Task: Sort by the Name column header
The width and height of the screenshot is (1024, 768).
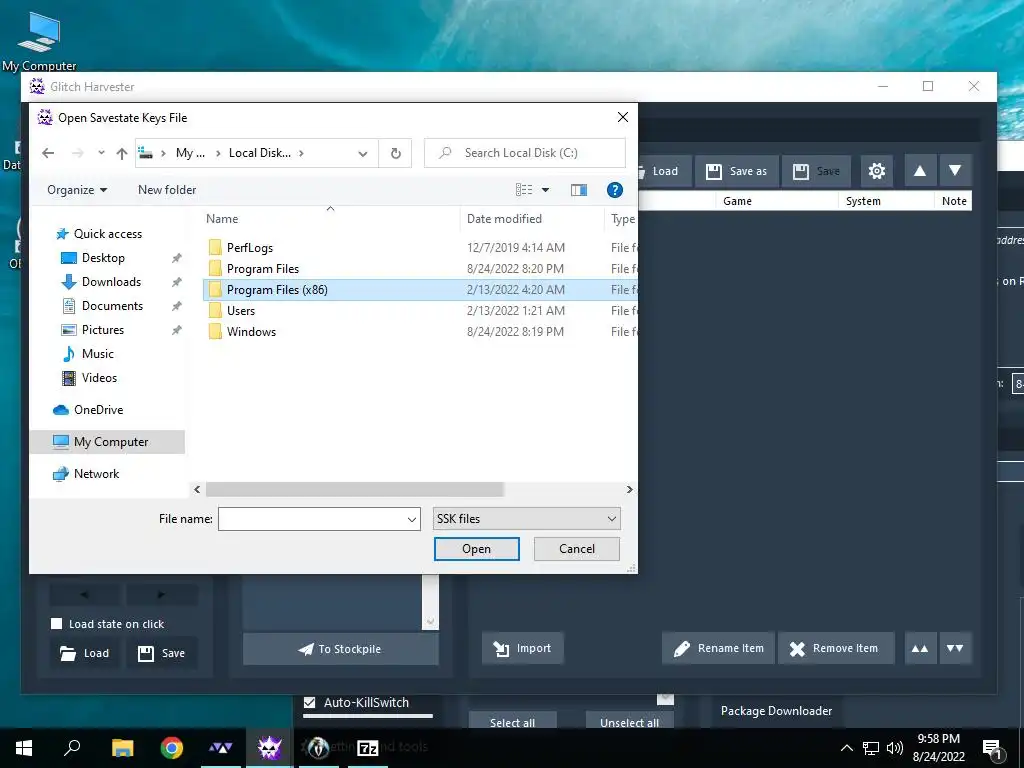Action: (x=222, y=219)
